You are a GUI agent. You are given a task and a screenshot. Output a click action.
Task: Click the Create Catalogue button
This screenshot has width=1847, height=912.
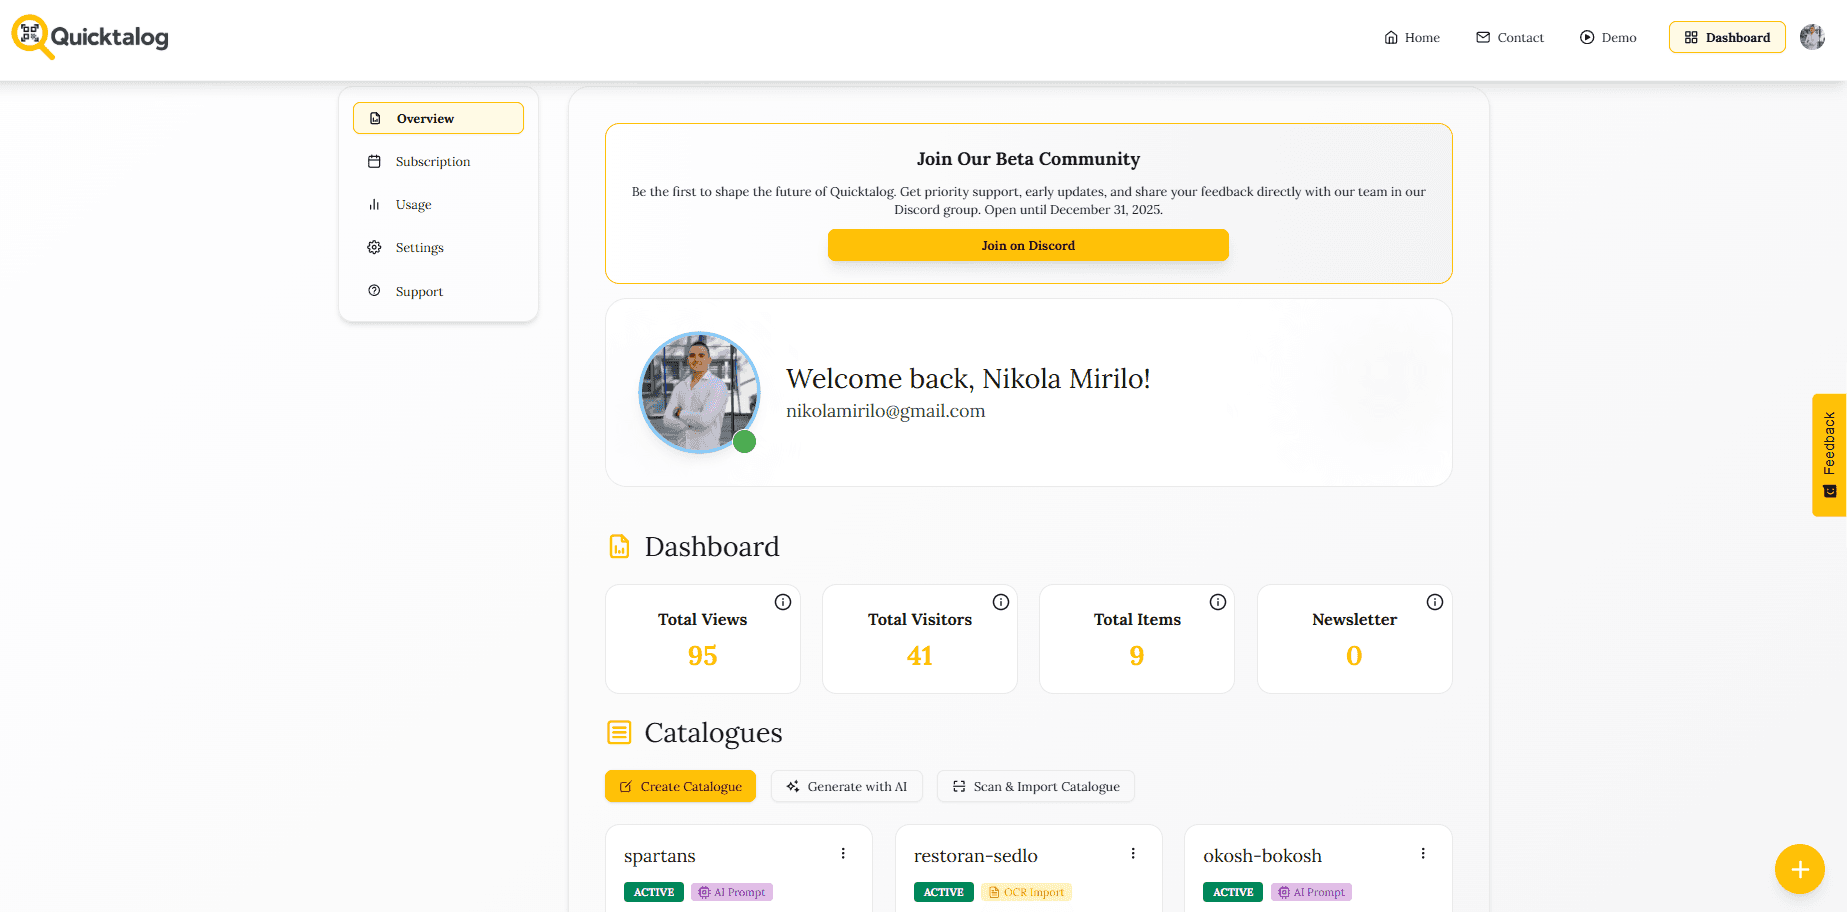click(x=680, y=787)
